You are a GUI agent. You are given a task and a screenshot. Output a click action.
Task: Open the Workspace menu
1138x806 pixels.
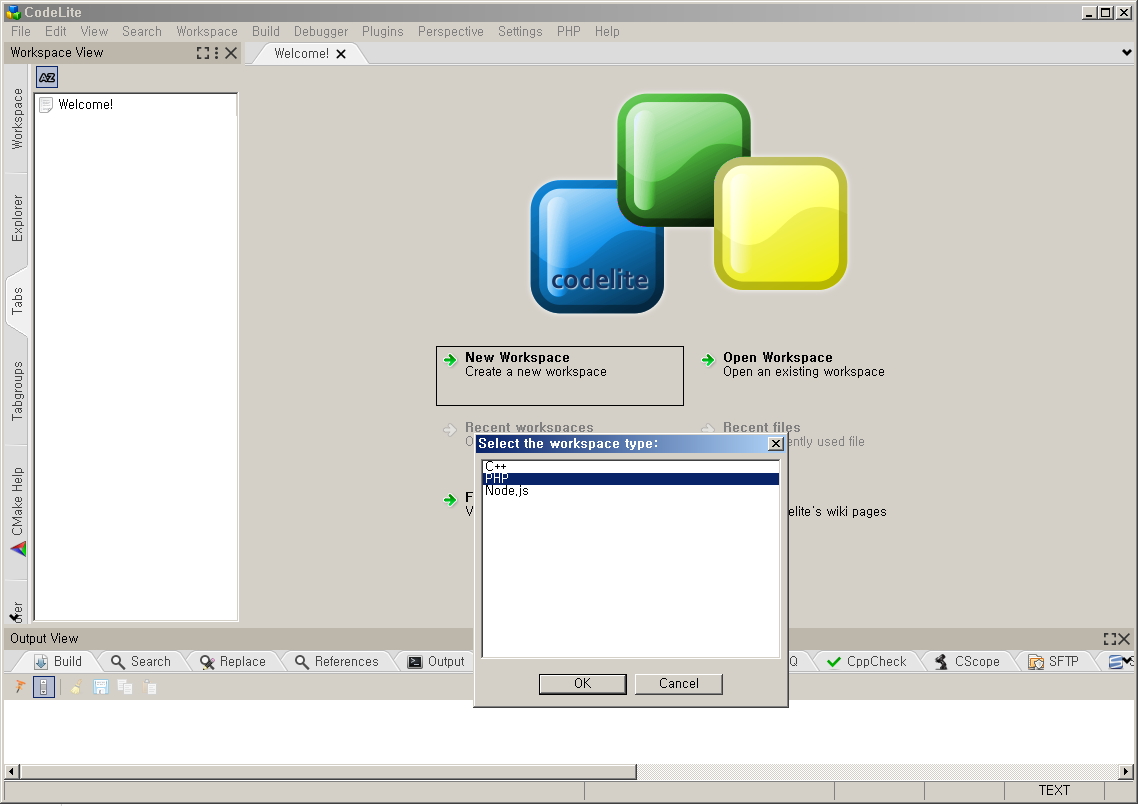[x=207, y=31]
